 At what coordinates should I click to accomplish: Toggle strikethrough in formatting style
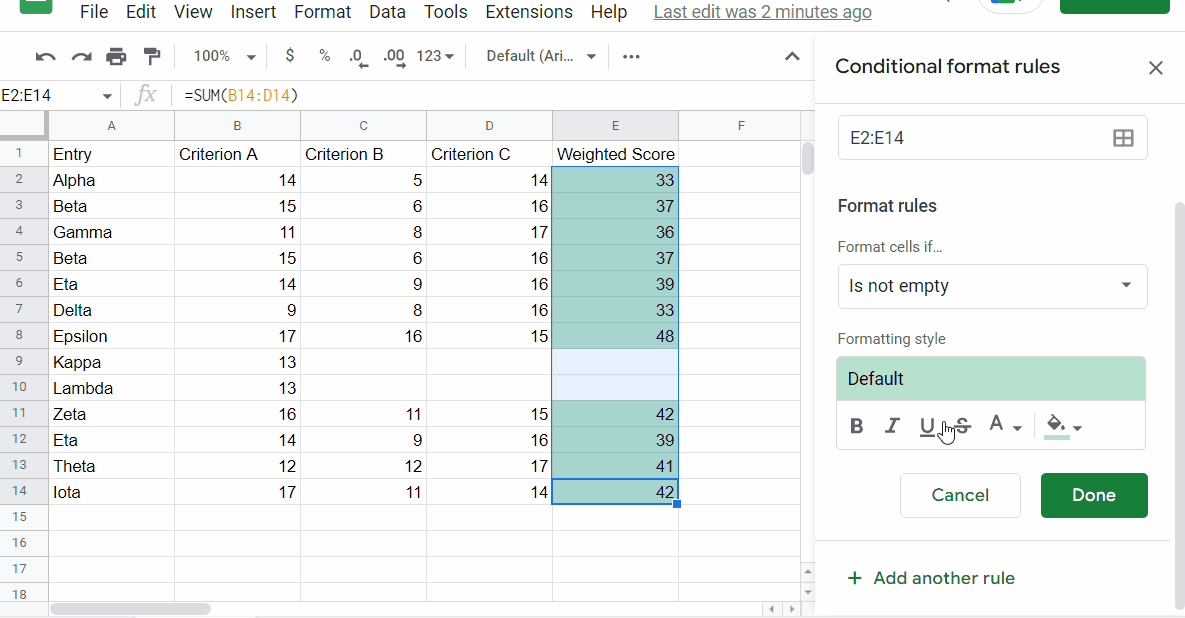tap(962, 426)
